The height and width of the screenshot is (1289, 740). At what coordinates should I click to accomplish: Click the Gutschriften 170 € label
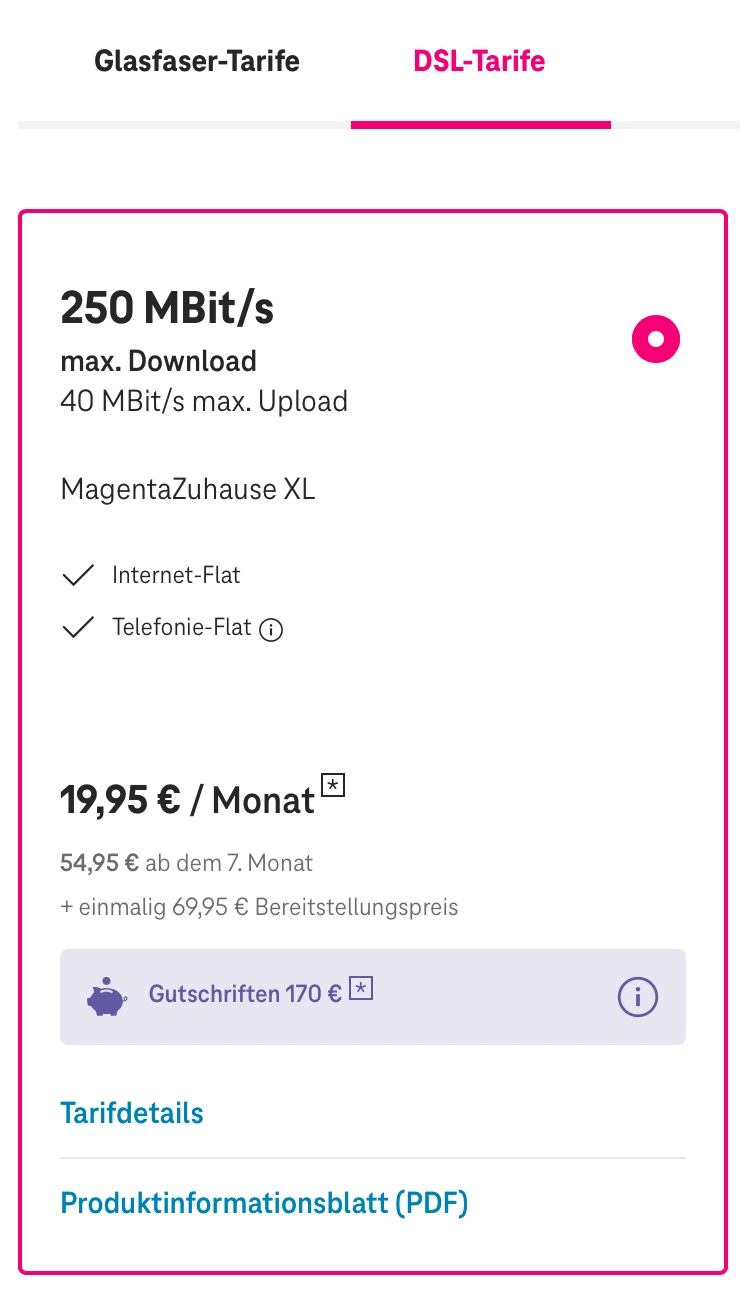click(x=245, y=994)
